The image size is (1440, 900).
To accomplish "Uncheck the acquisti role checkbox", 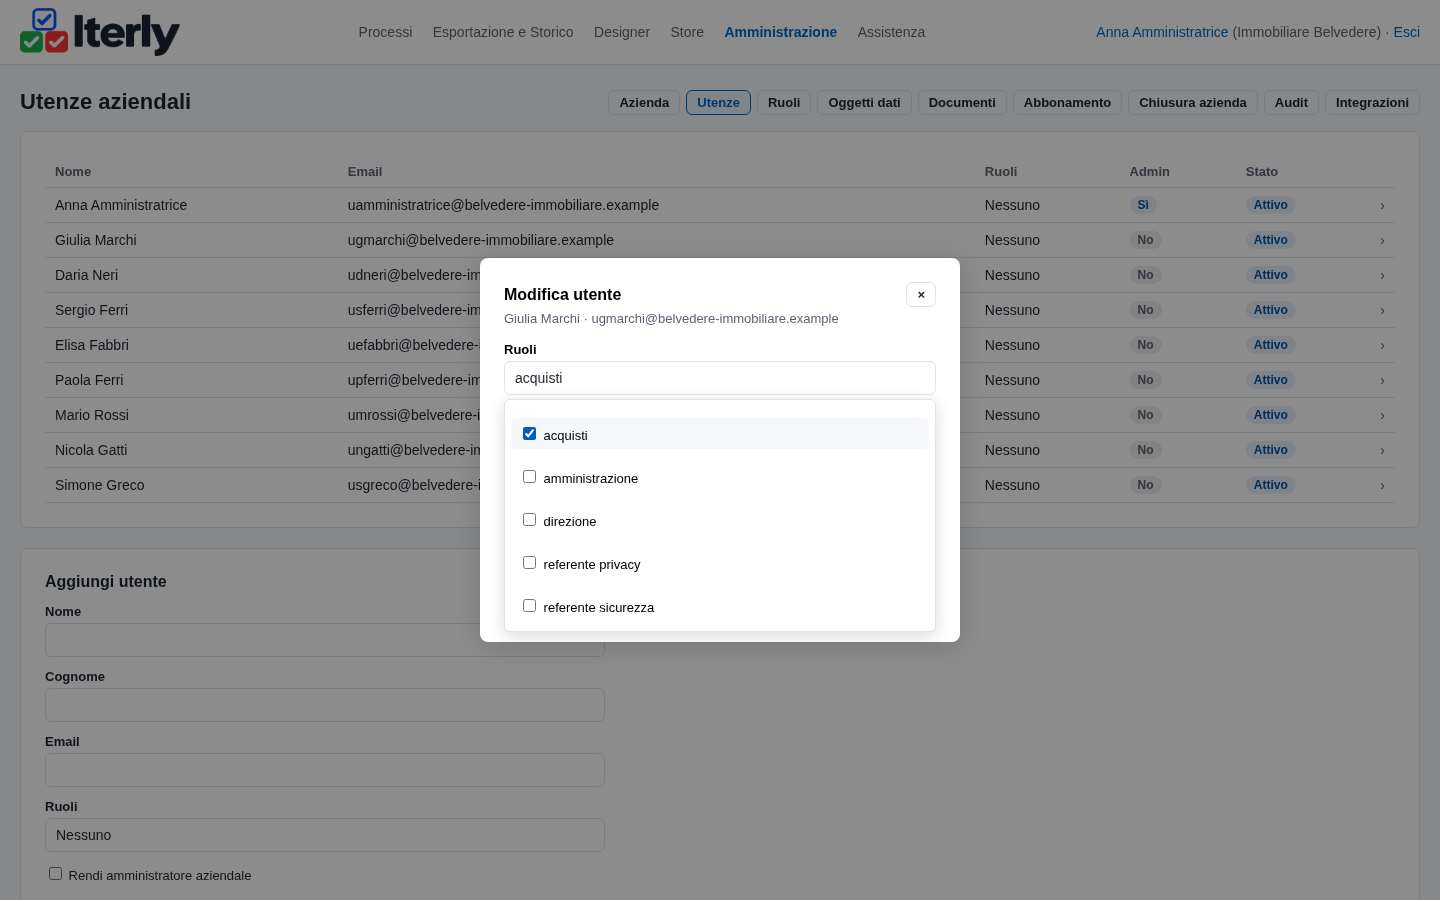I will [x=529, y=433].
